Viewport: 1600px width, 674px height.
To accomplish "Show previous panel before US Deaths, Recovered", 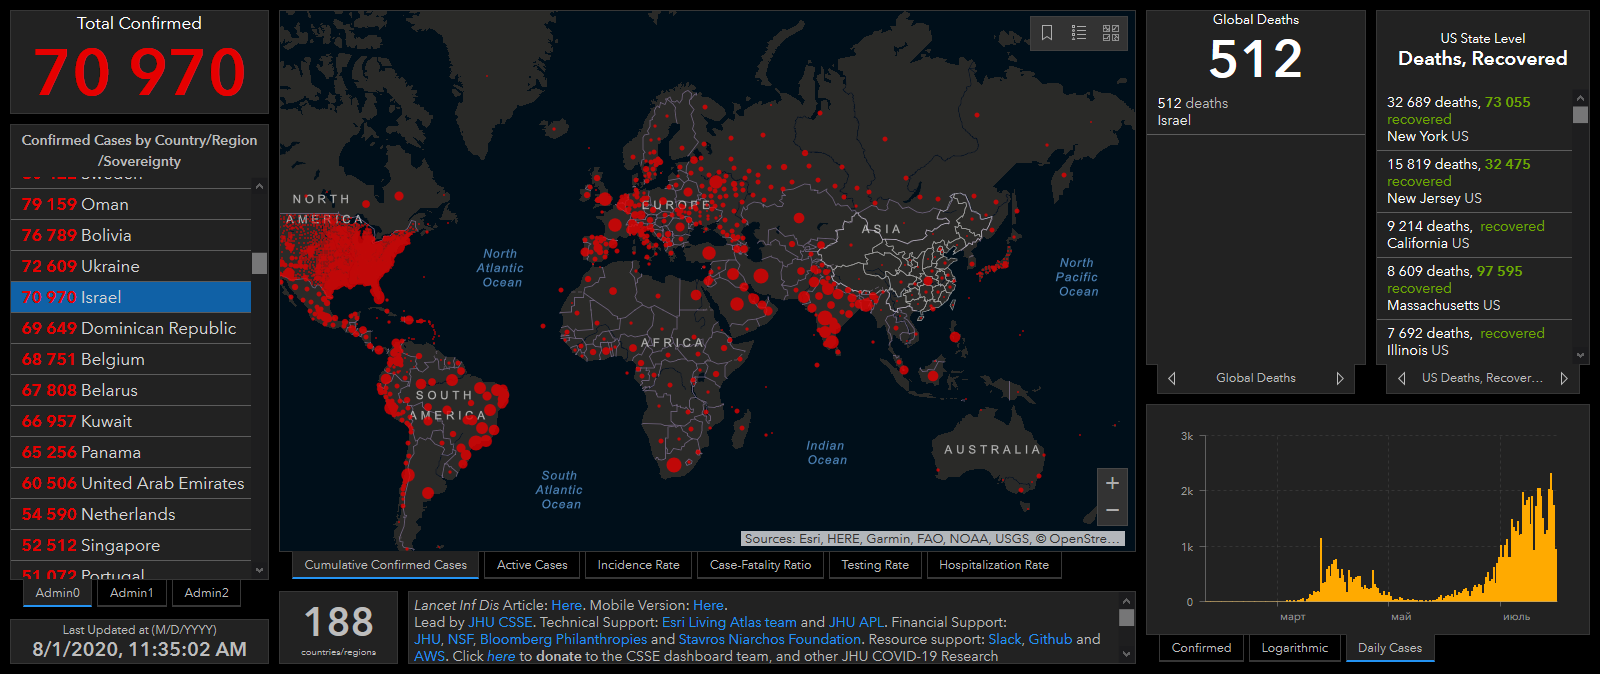I will [1402, 378].
